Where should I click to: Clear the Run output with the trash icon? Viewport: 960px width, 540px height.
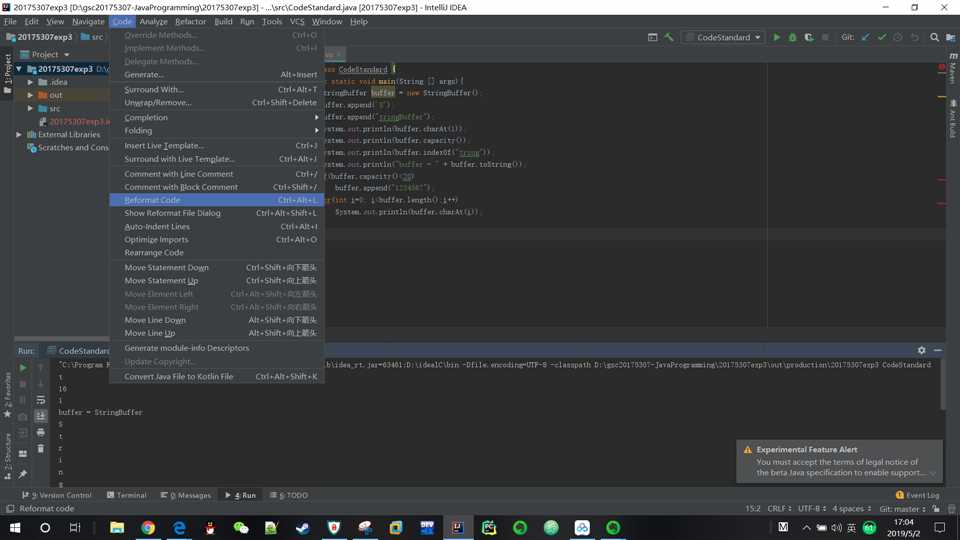click(x=40, y=449)
